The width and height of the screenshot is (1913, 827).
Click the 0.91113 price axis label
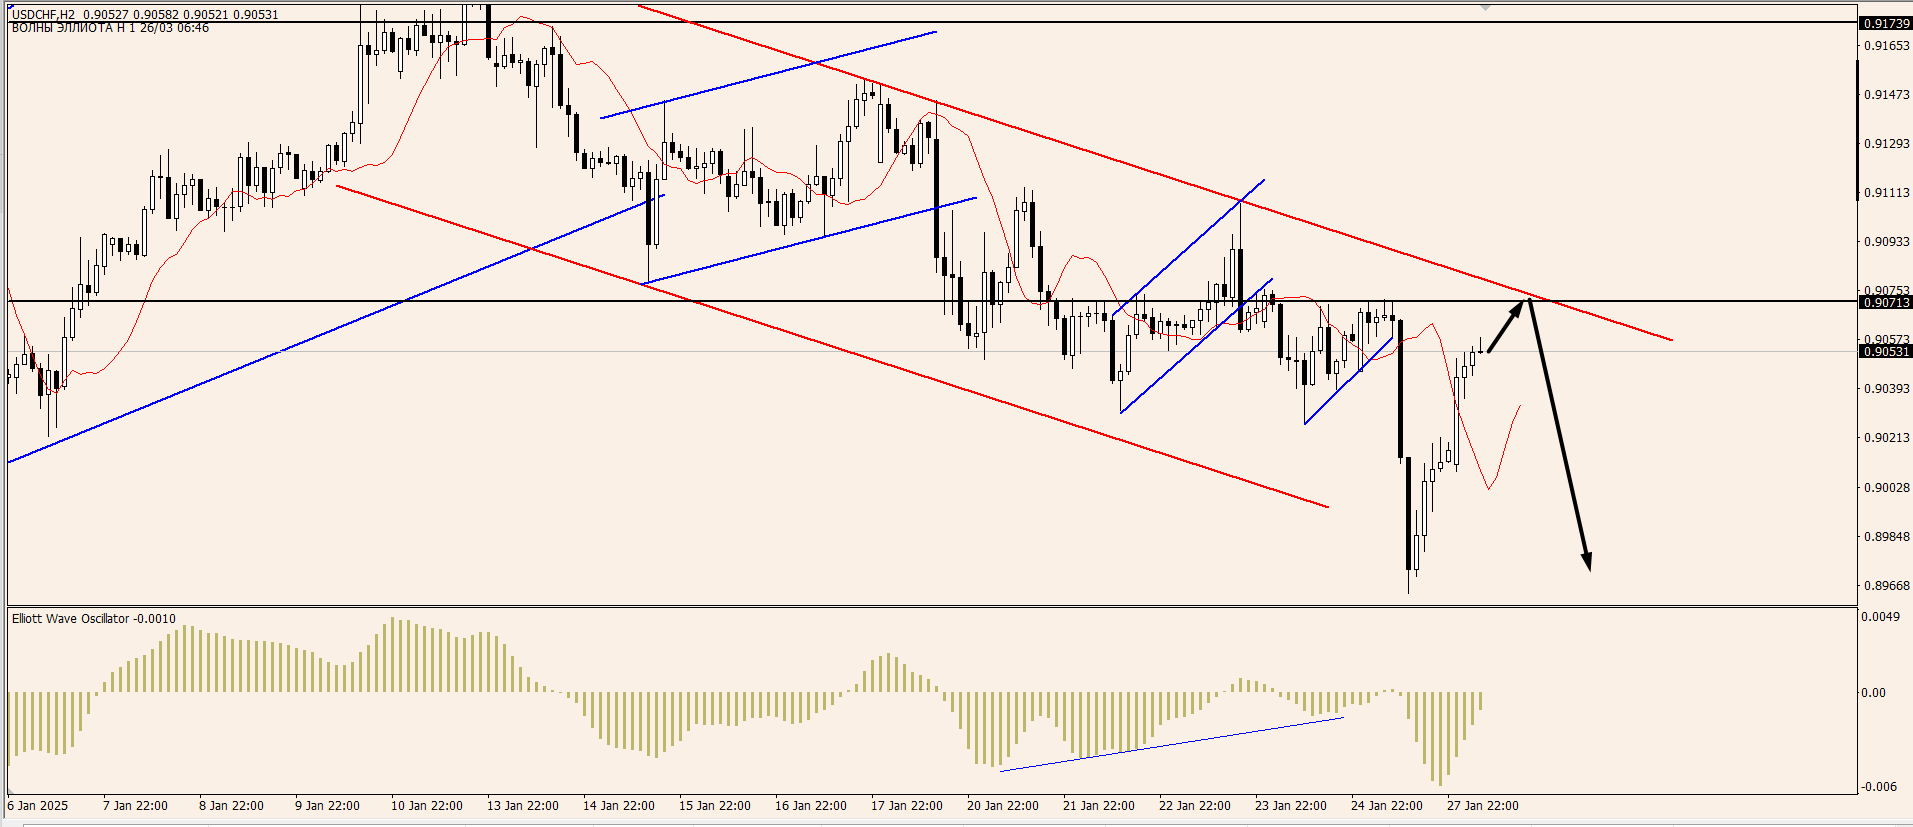pos(1887,193)
